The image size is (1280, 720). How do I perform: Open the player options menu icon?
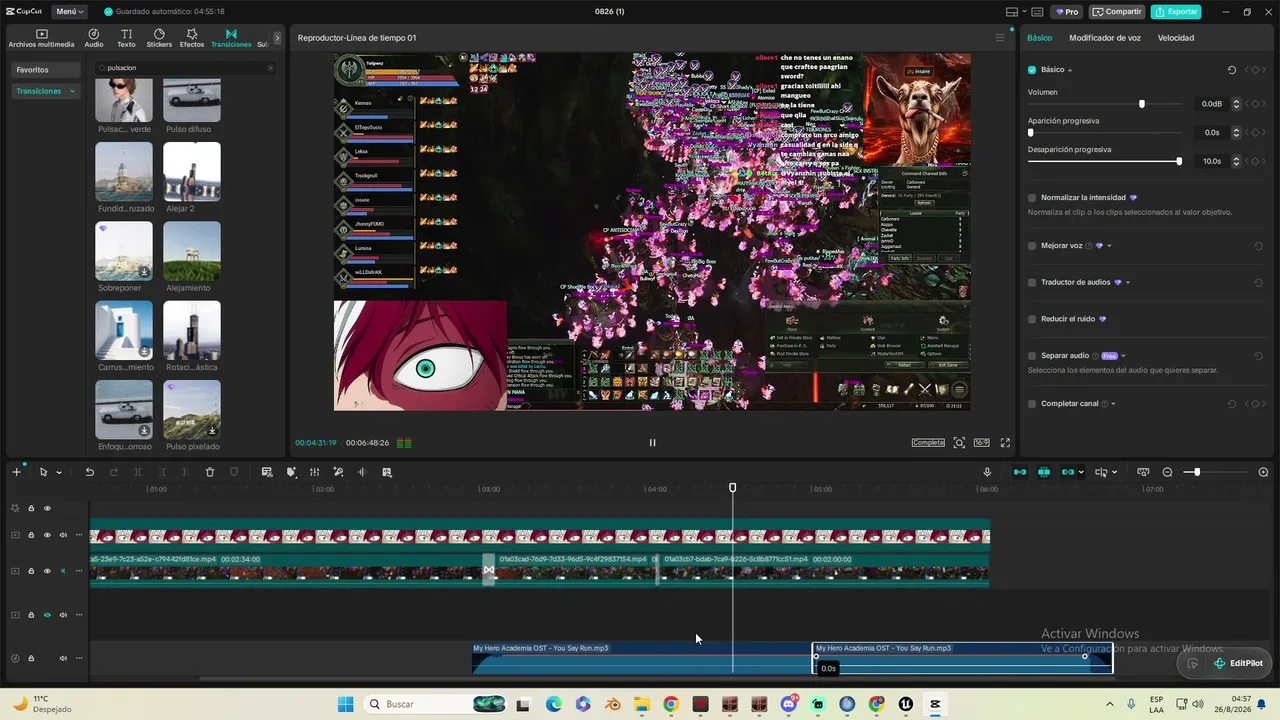click(x=999, y=38)
